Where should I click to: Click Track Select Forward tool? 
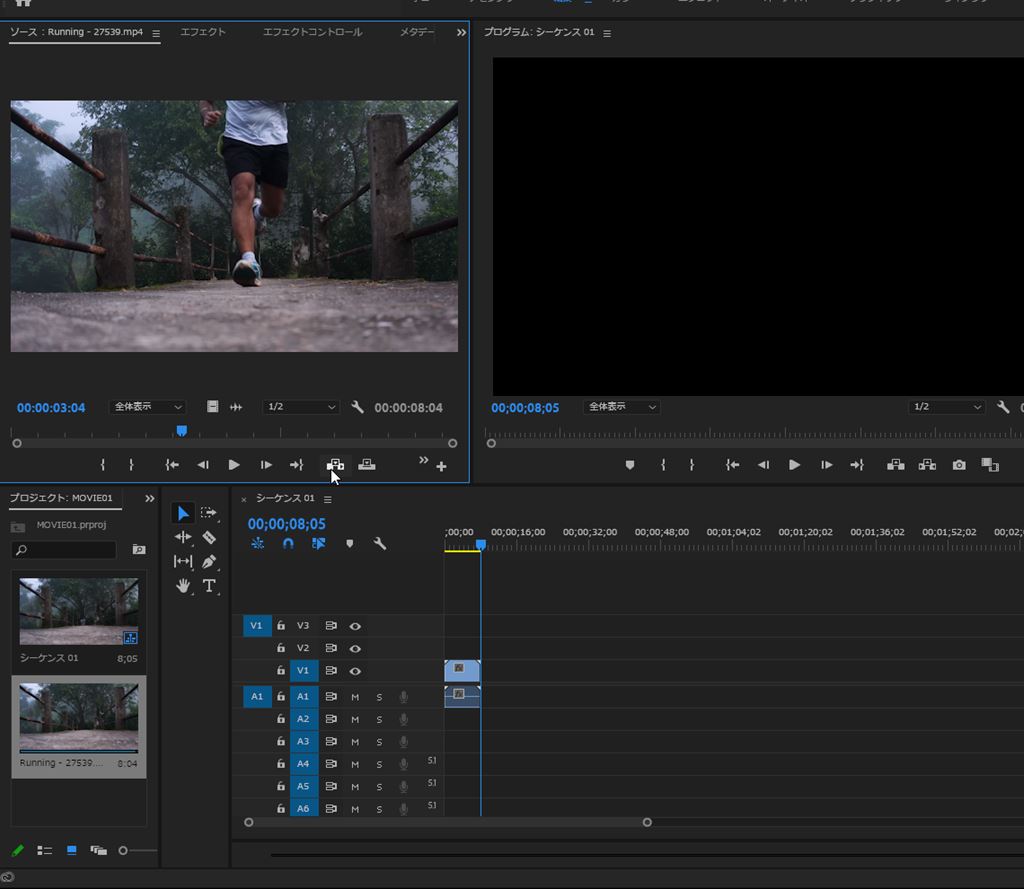pos(209,513)
